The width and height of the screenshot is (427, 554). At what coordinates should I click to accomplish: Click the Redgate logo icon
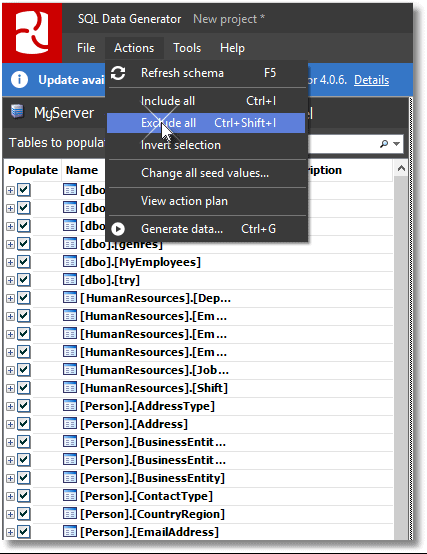pyautogui.click(x=32, y=33)
